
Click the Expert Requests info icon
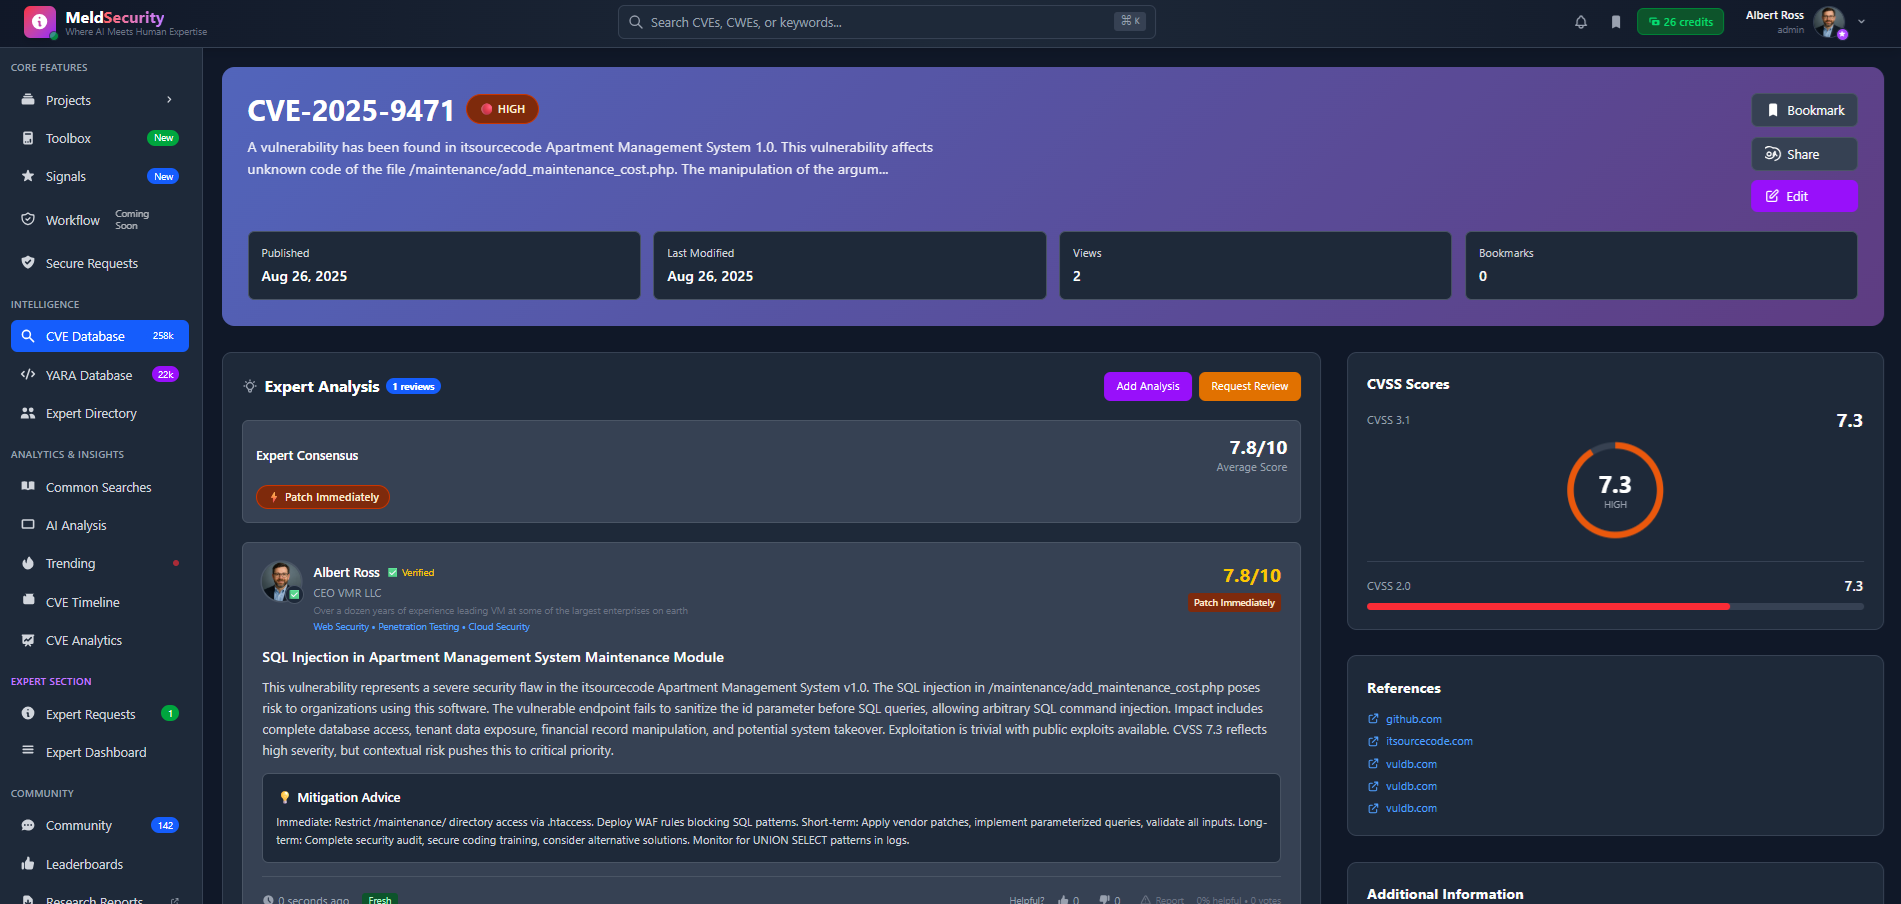28,714
